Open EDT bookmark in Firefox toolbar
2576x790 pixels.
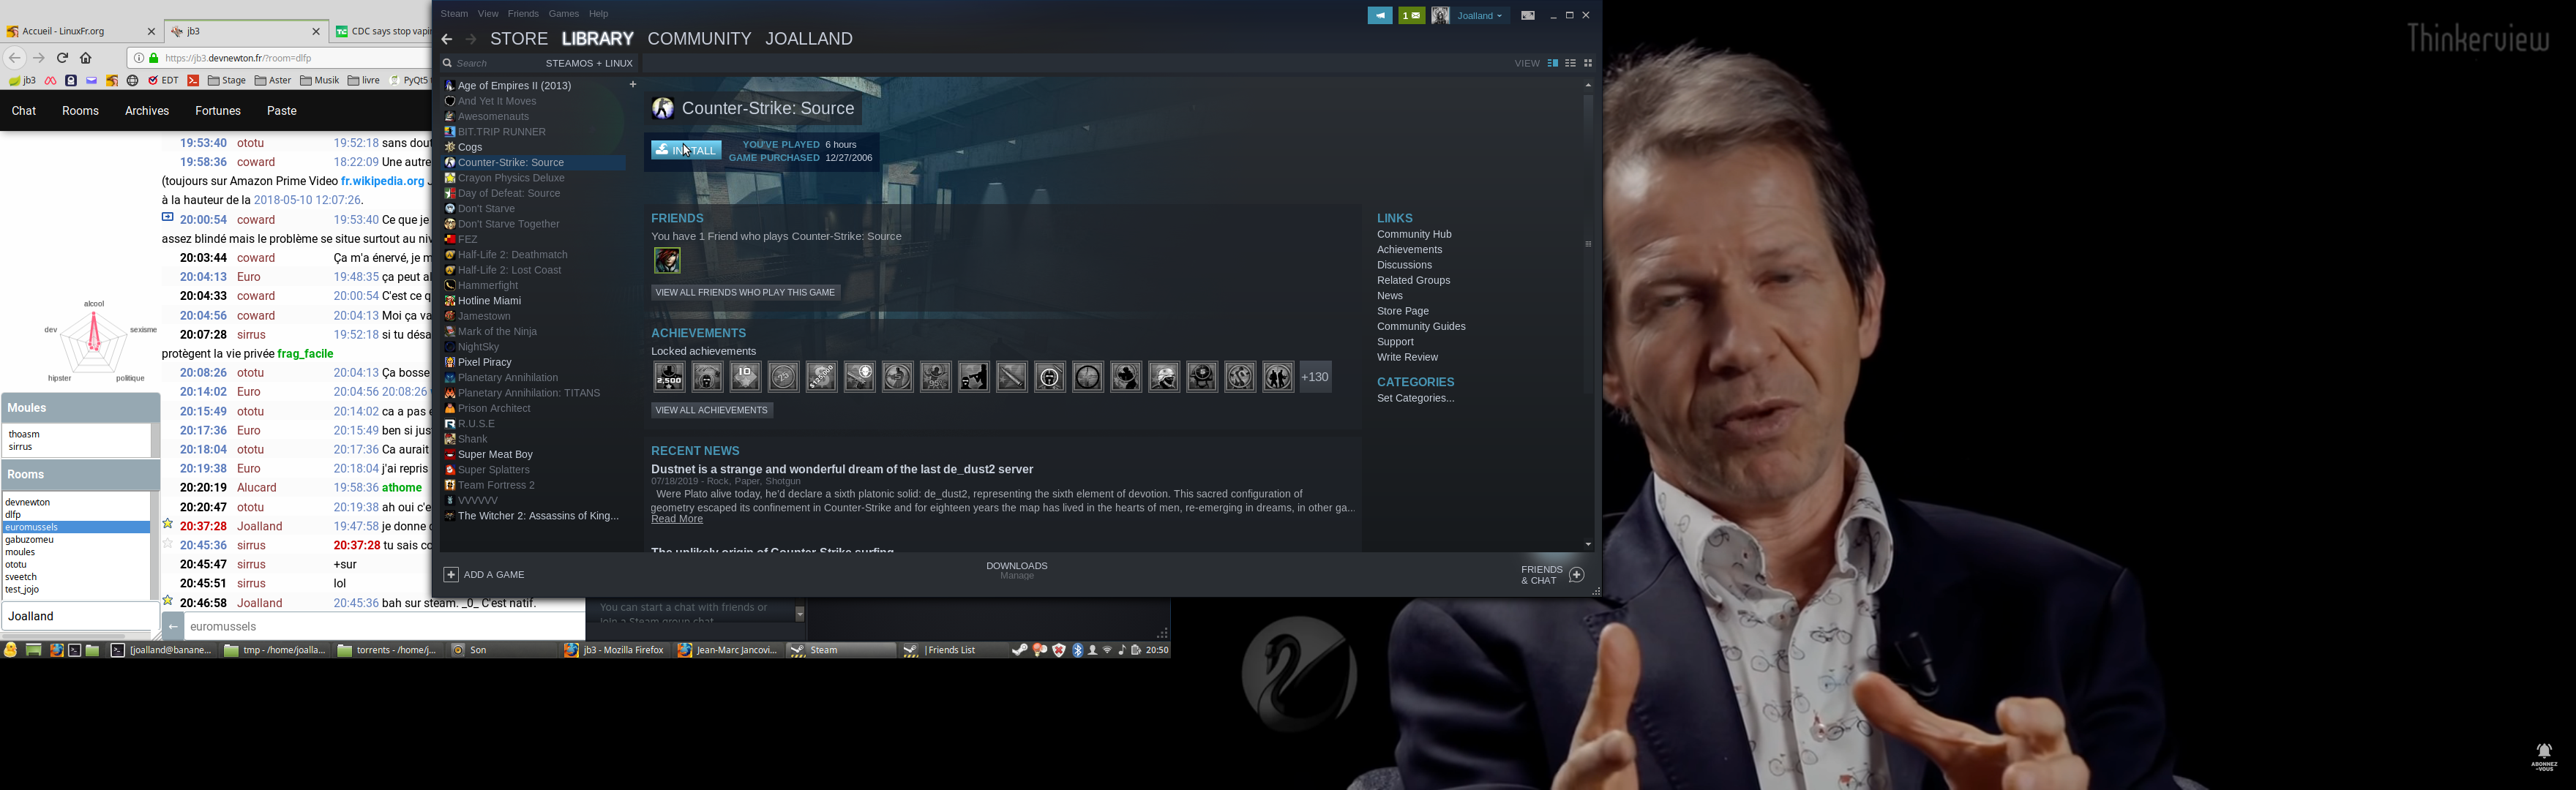point(163,81)
